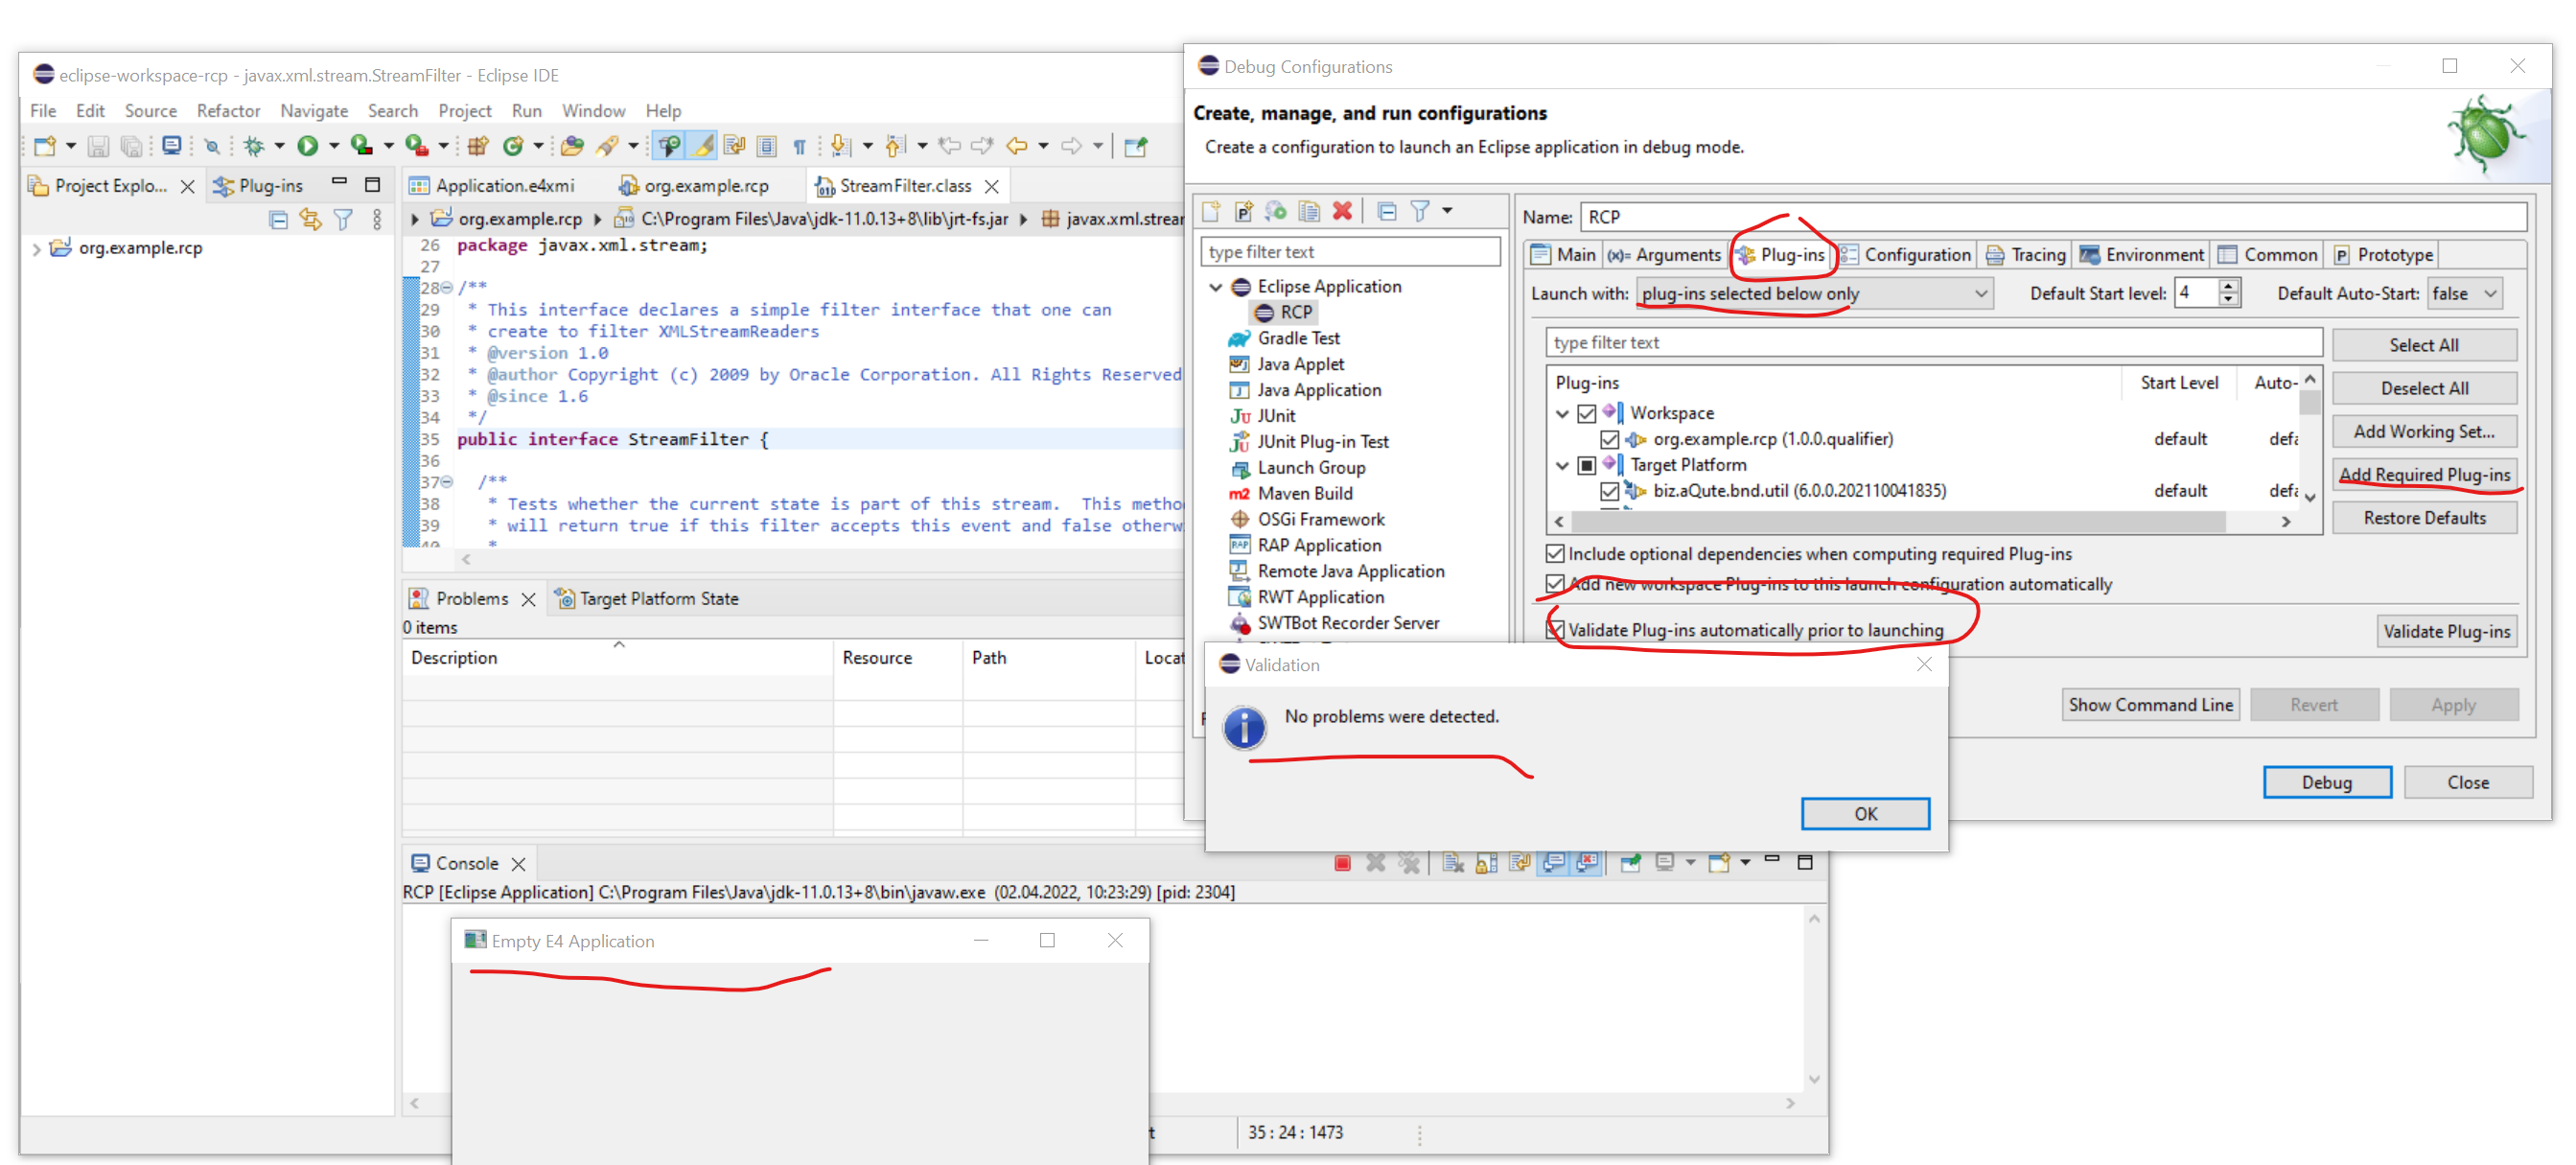
Task: Click red X Delete configuration icon
Action: (x=1342, y=211)
